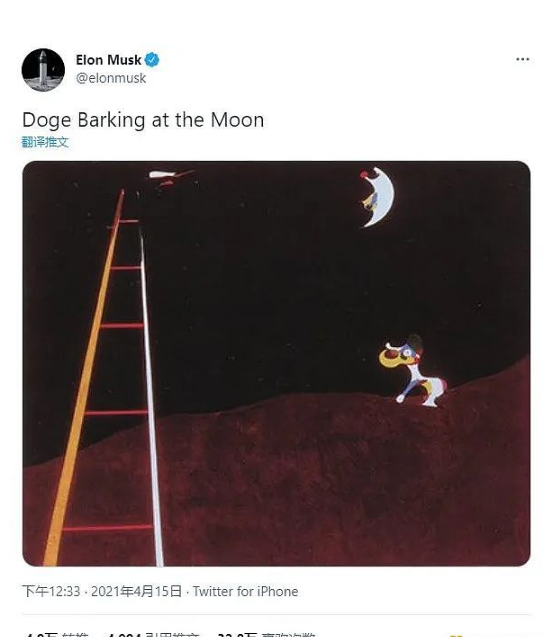Click the Elon Musk display name

point(108,60)
